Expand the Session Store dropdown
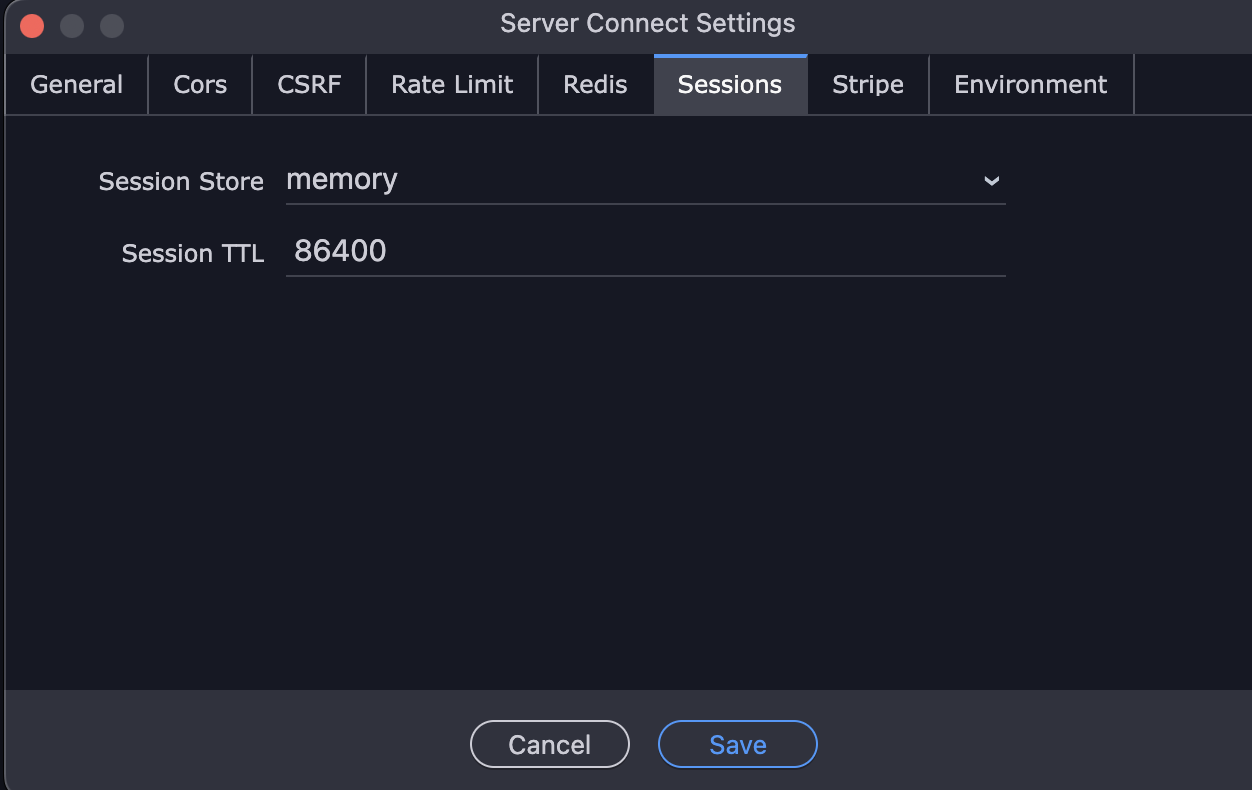 646,181
